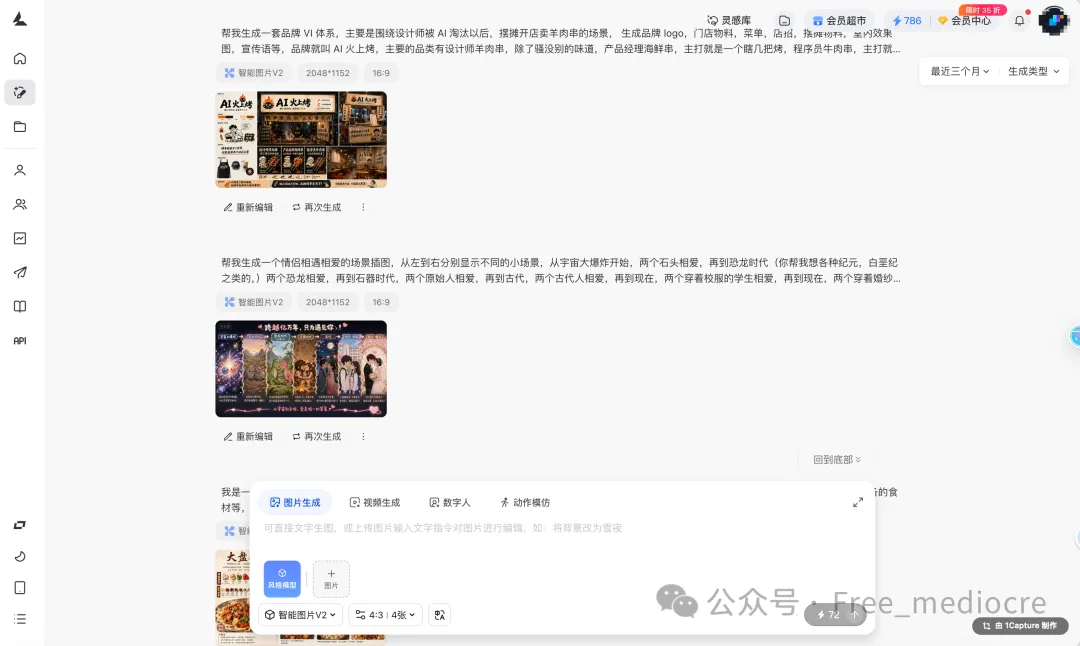Open the two-people team sidebar icon
Screen dimensions: 1080x646
tap(20, 205)
